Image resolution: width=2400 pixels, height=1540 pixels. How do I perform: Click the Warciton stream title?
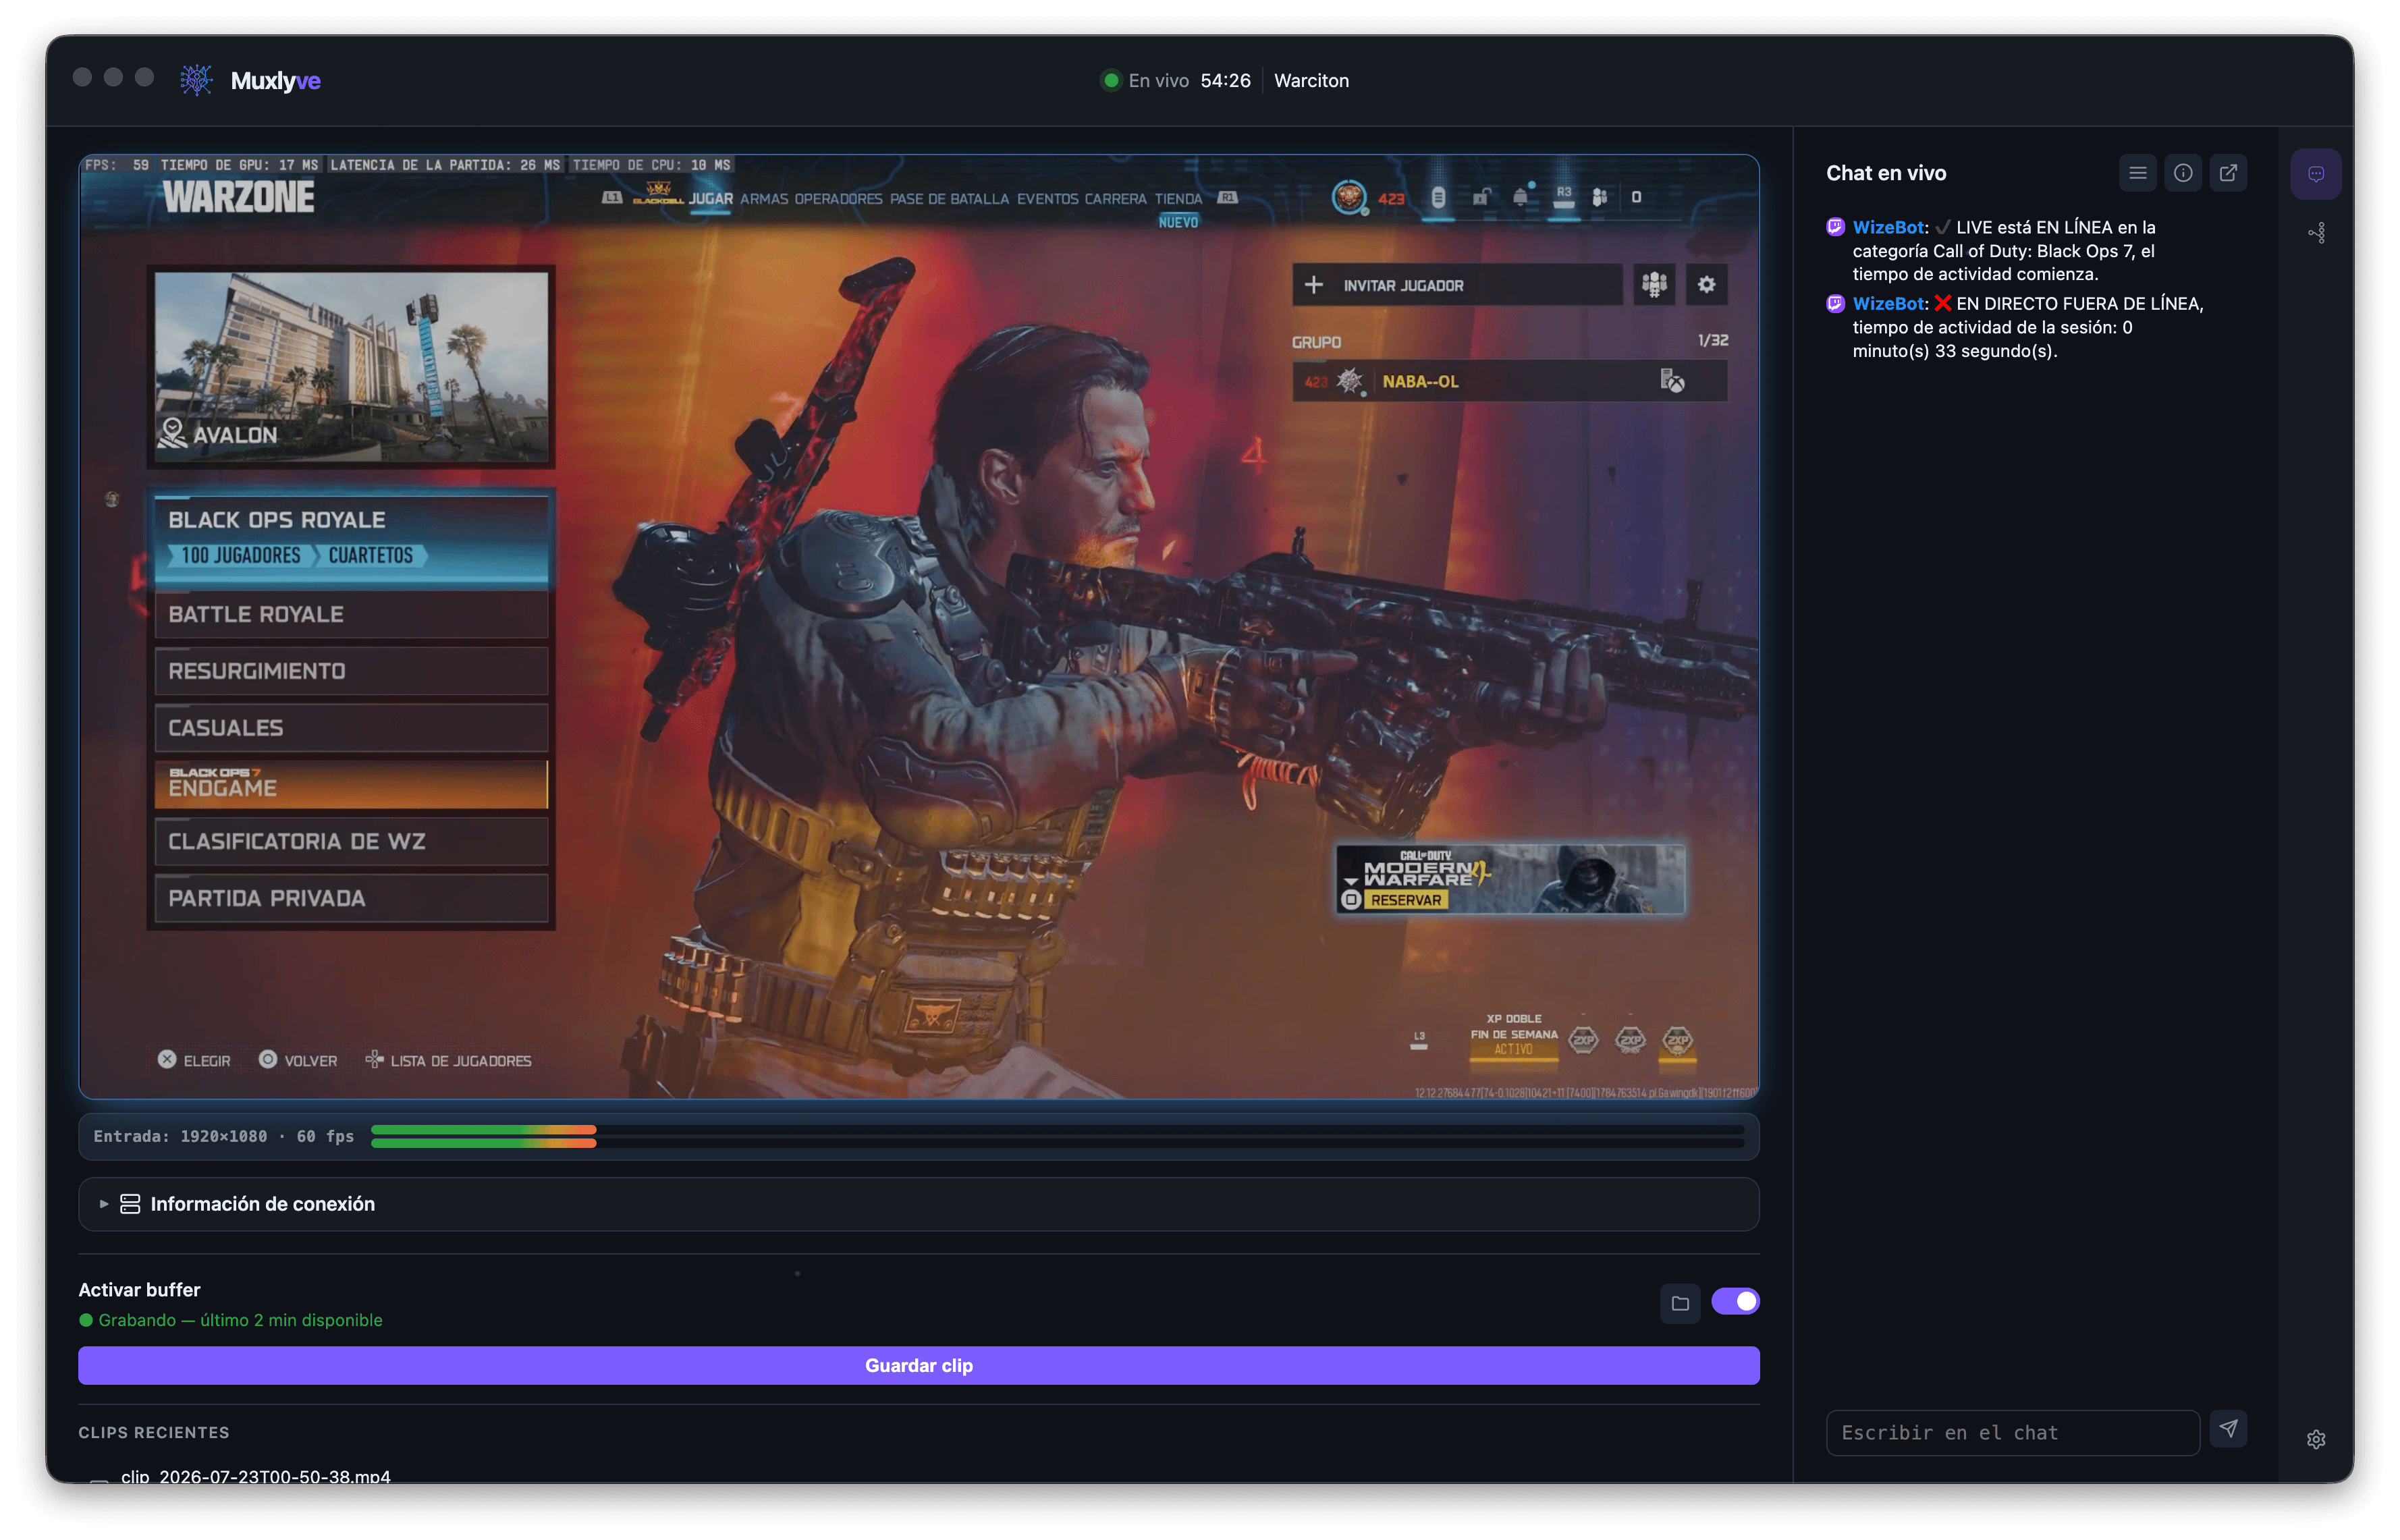tap(1311, 80)
